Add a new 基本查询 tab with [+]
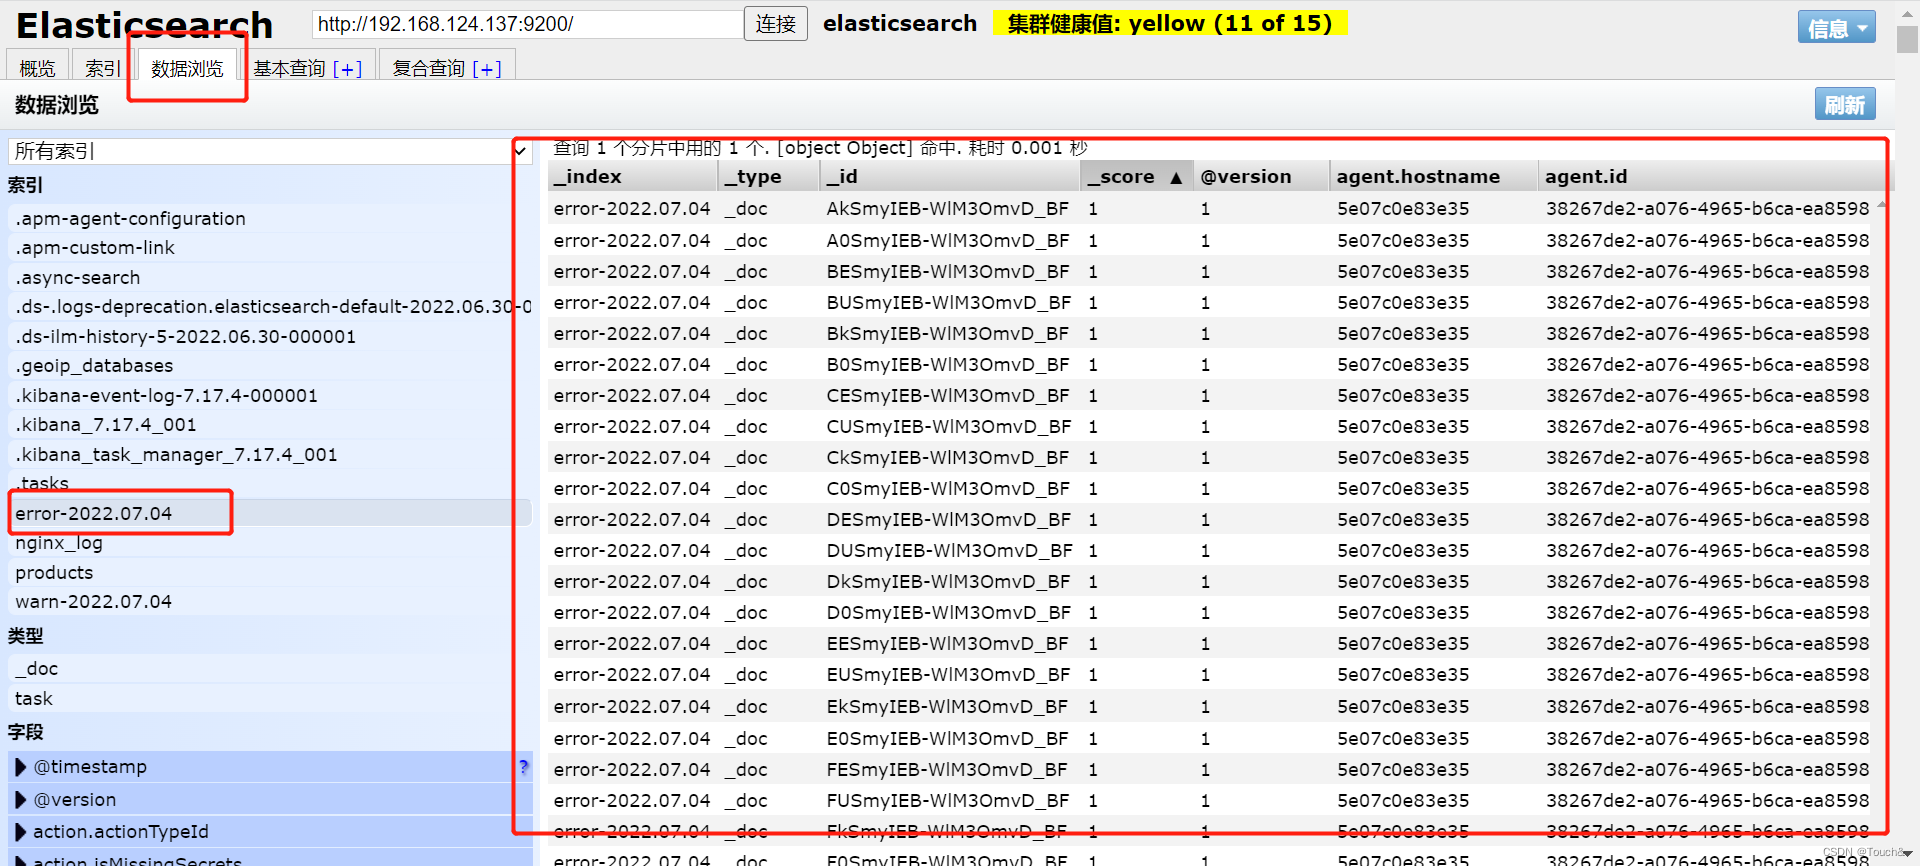1920x866 pixels. click(x=347, y=68)
